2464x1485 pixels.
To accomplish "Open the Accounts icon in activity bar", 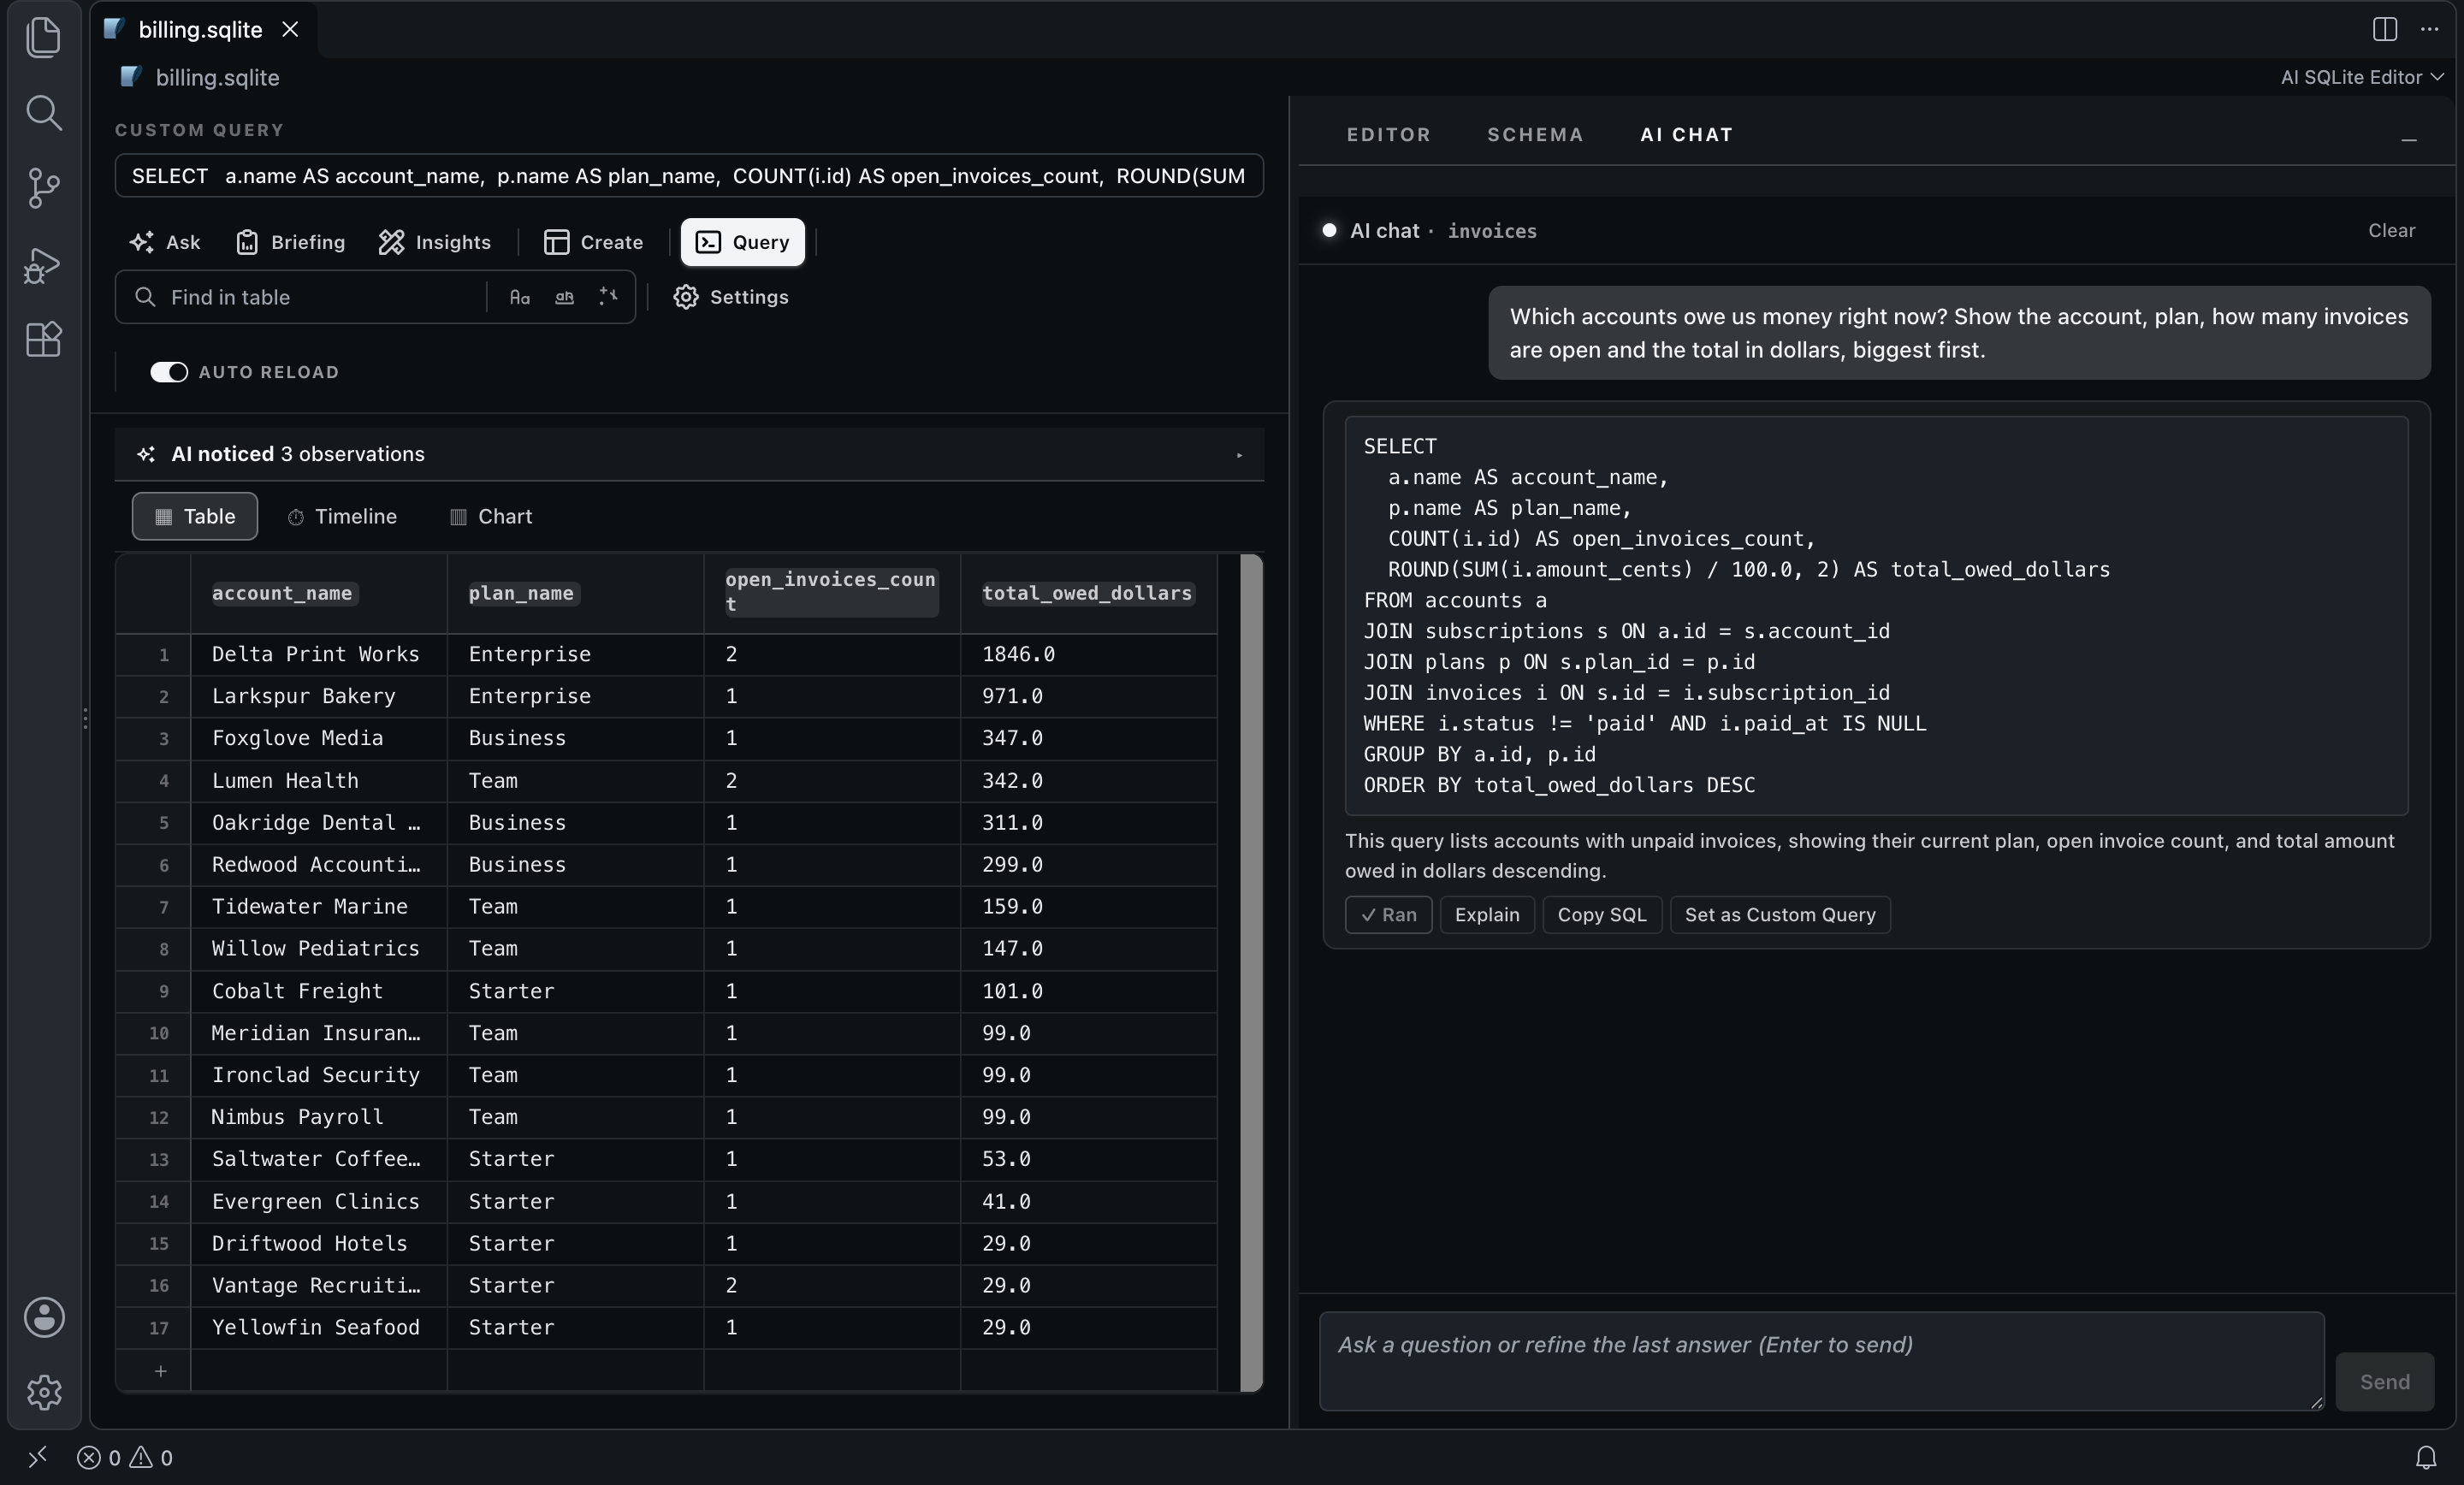I will coord(43,1317).
